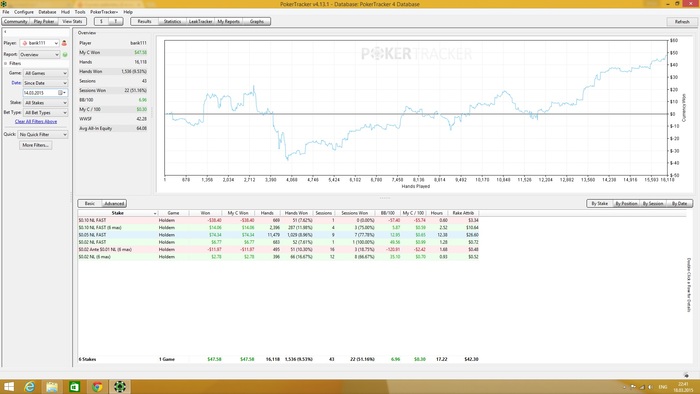
Task: Toggle the dollar currency mode button
Action: (101, 21)
